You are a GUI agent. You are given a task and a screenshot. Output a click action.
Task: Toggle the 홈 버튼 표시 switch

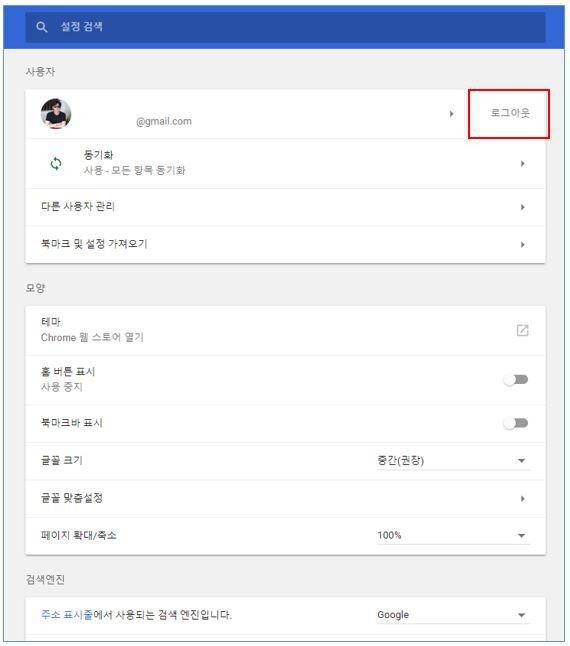click(516, 379)
